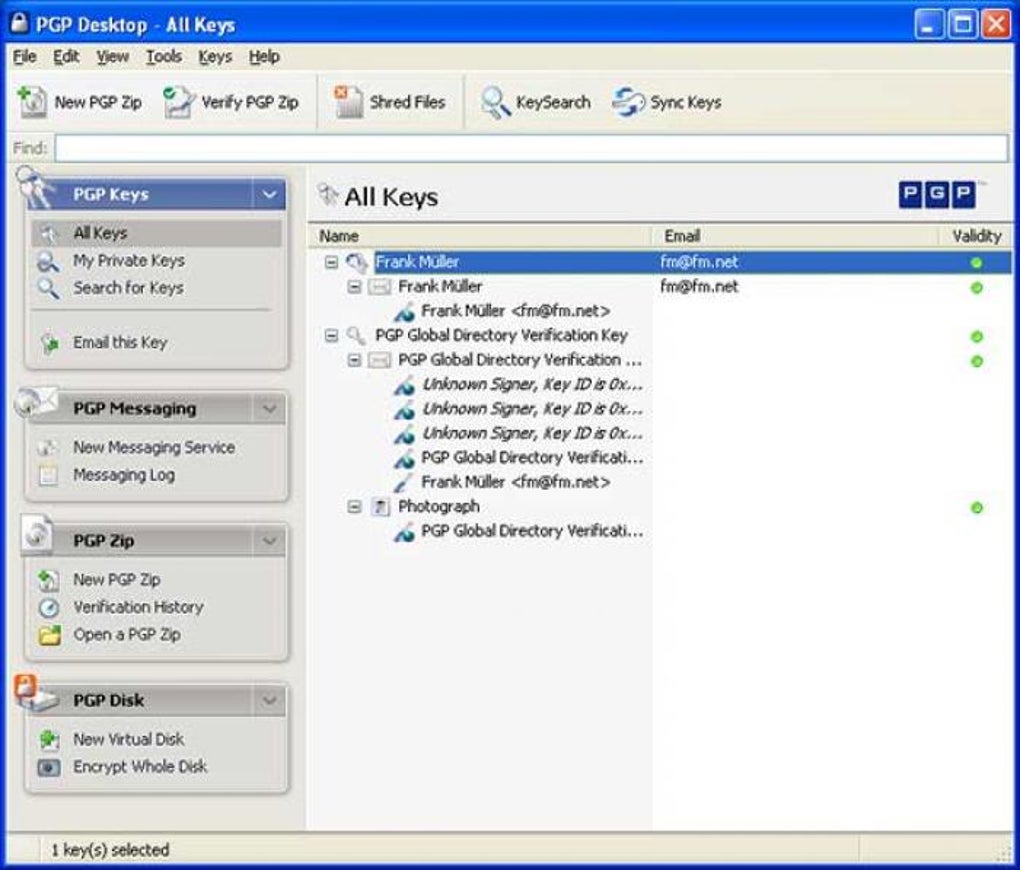Click the Photograph row icon
This screenshot has height=870, width=1020.
click(x=380, y=507)
